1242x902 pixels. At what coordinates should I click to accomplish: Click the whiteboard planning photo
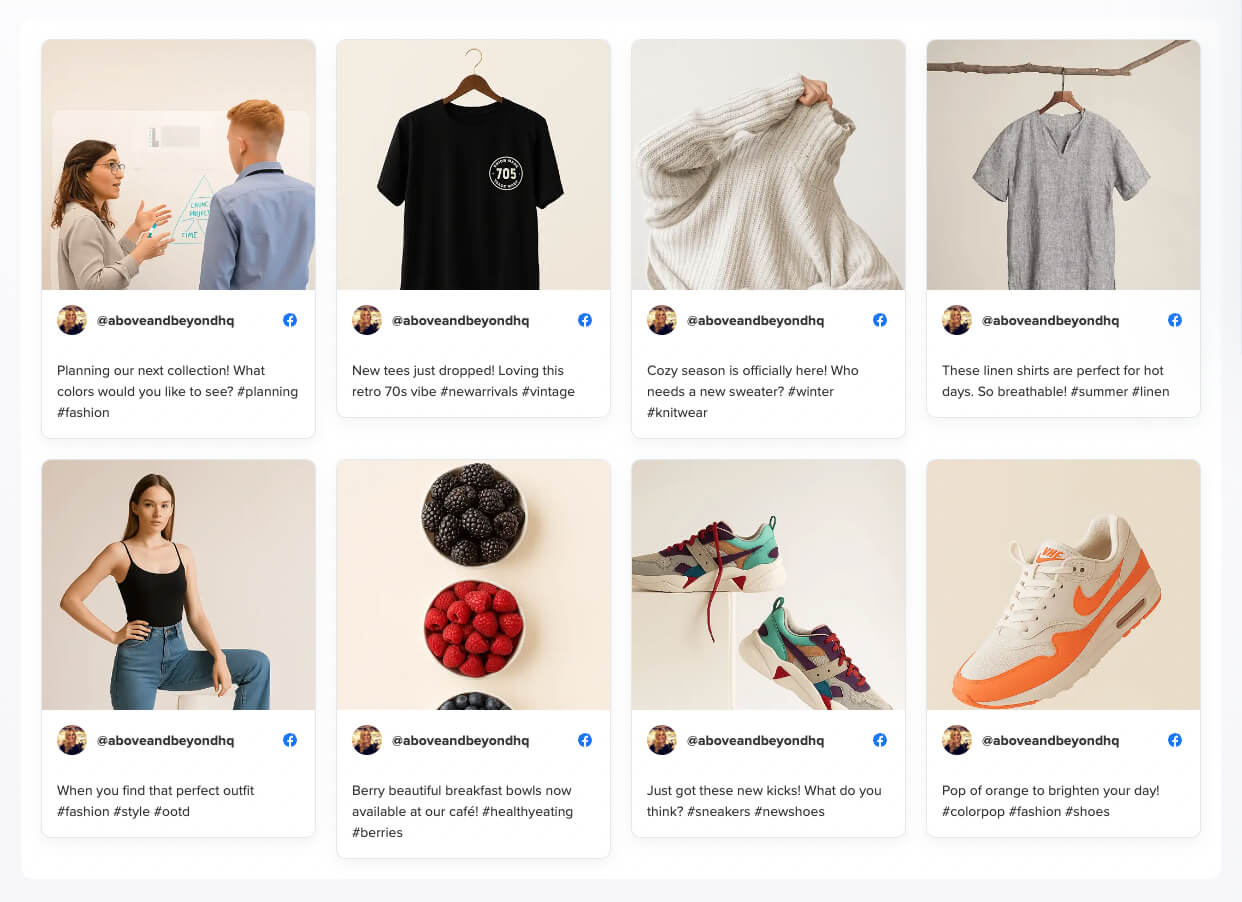pyautogui.click(x=178, y=165)
